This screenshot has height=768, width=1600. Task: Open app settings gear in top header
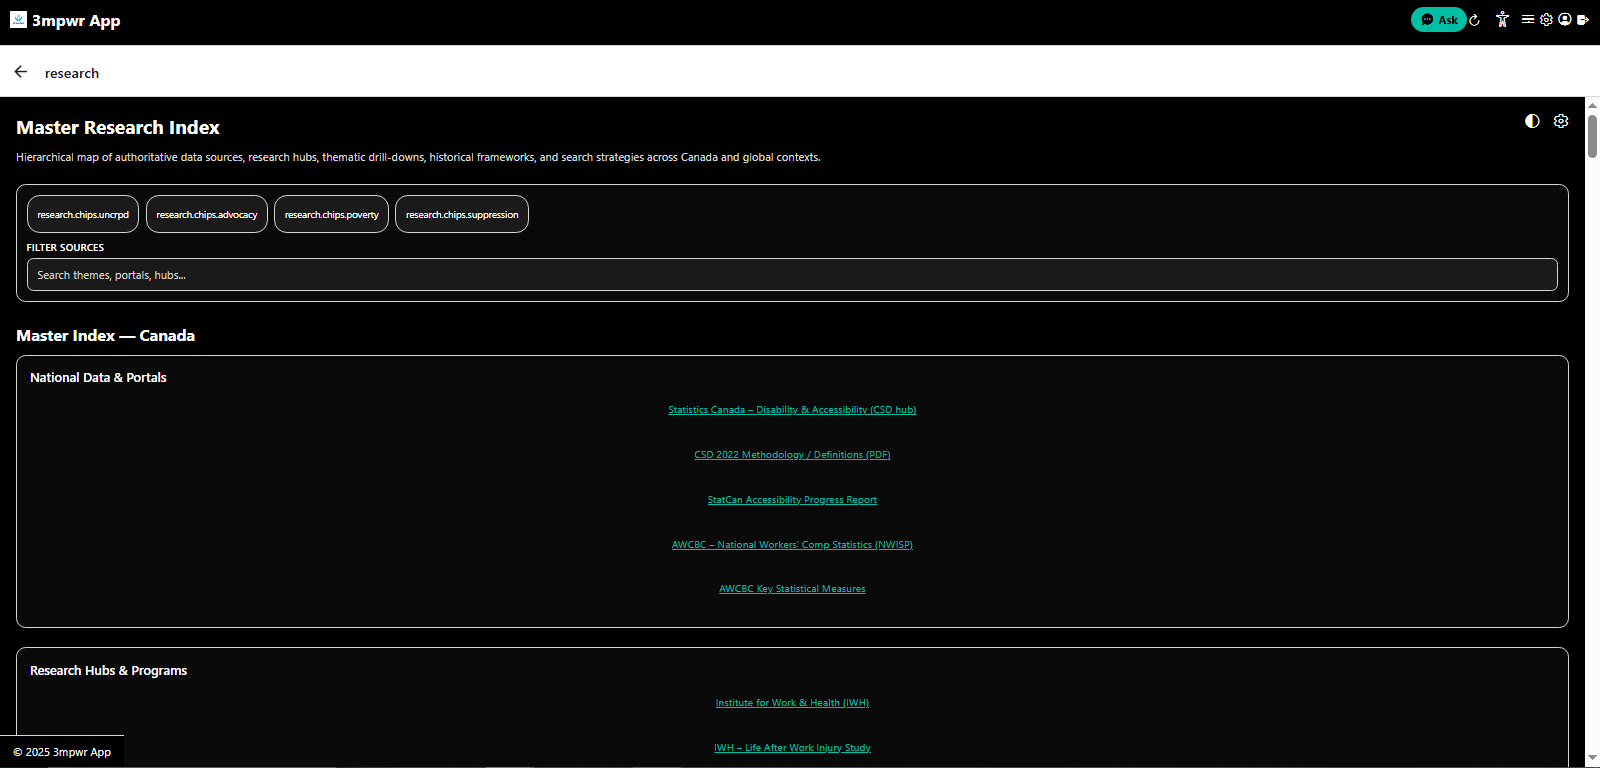tap(1546, 20)
